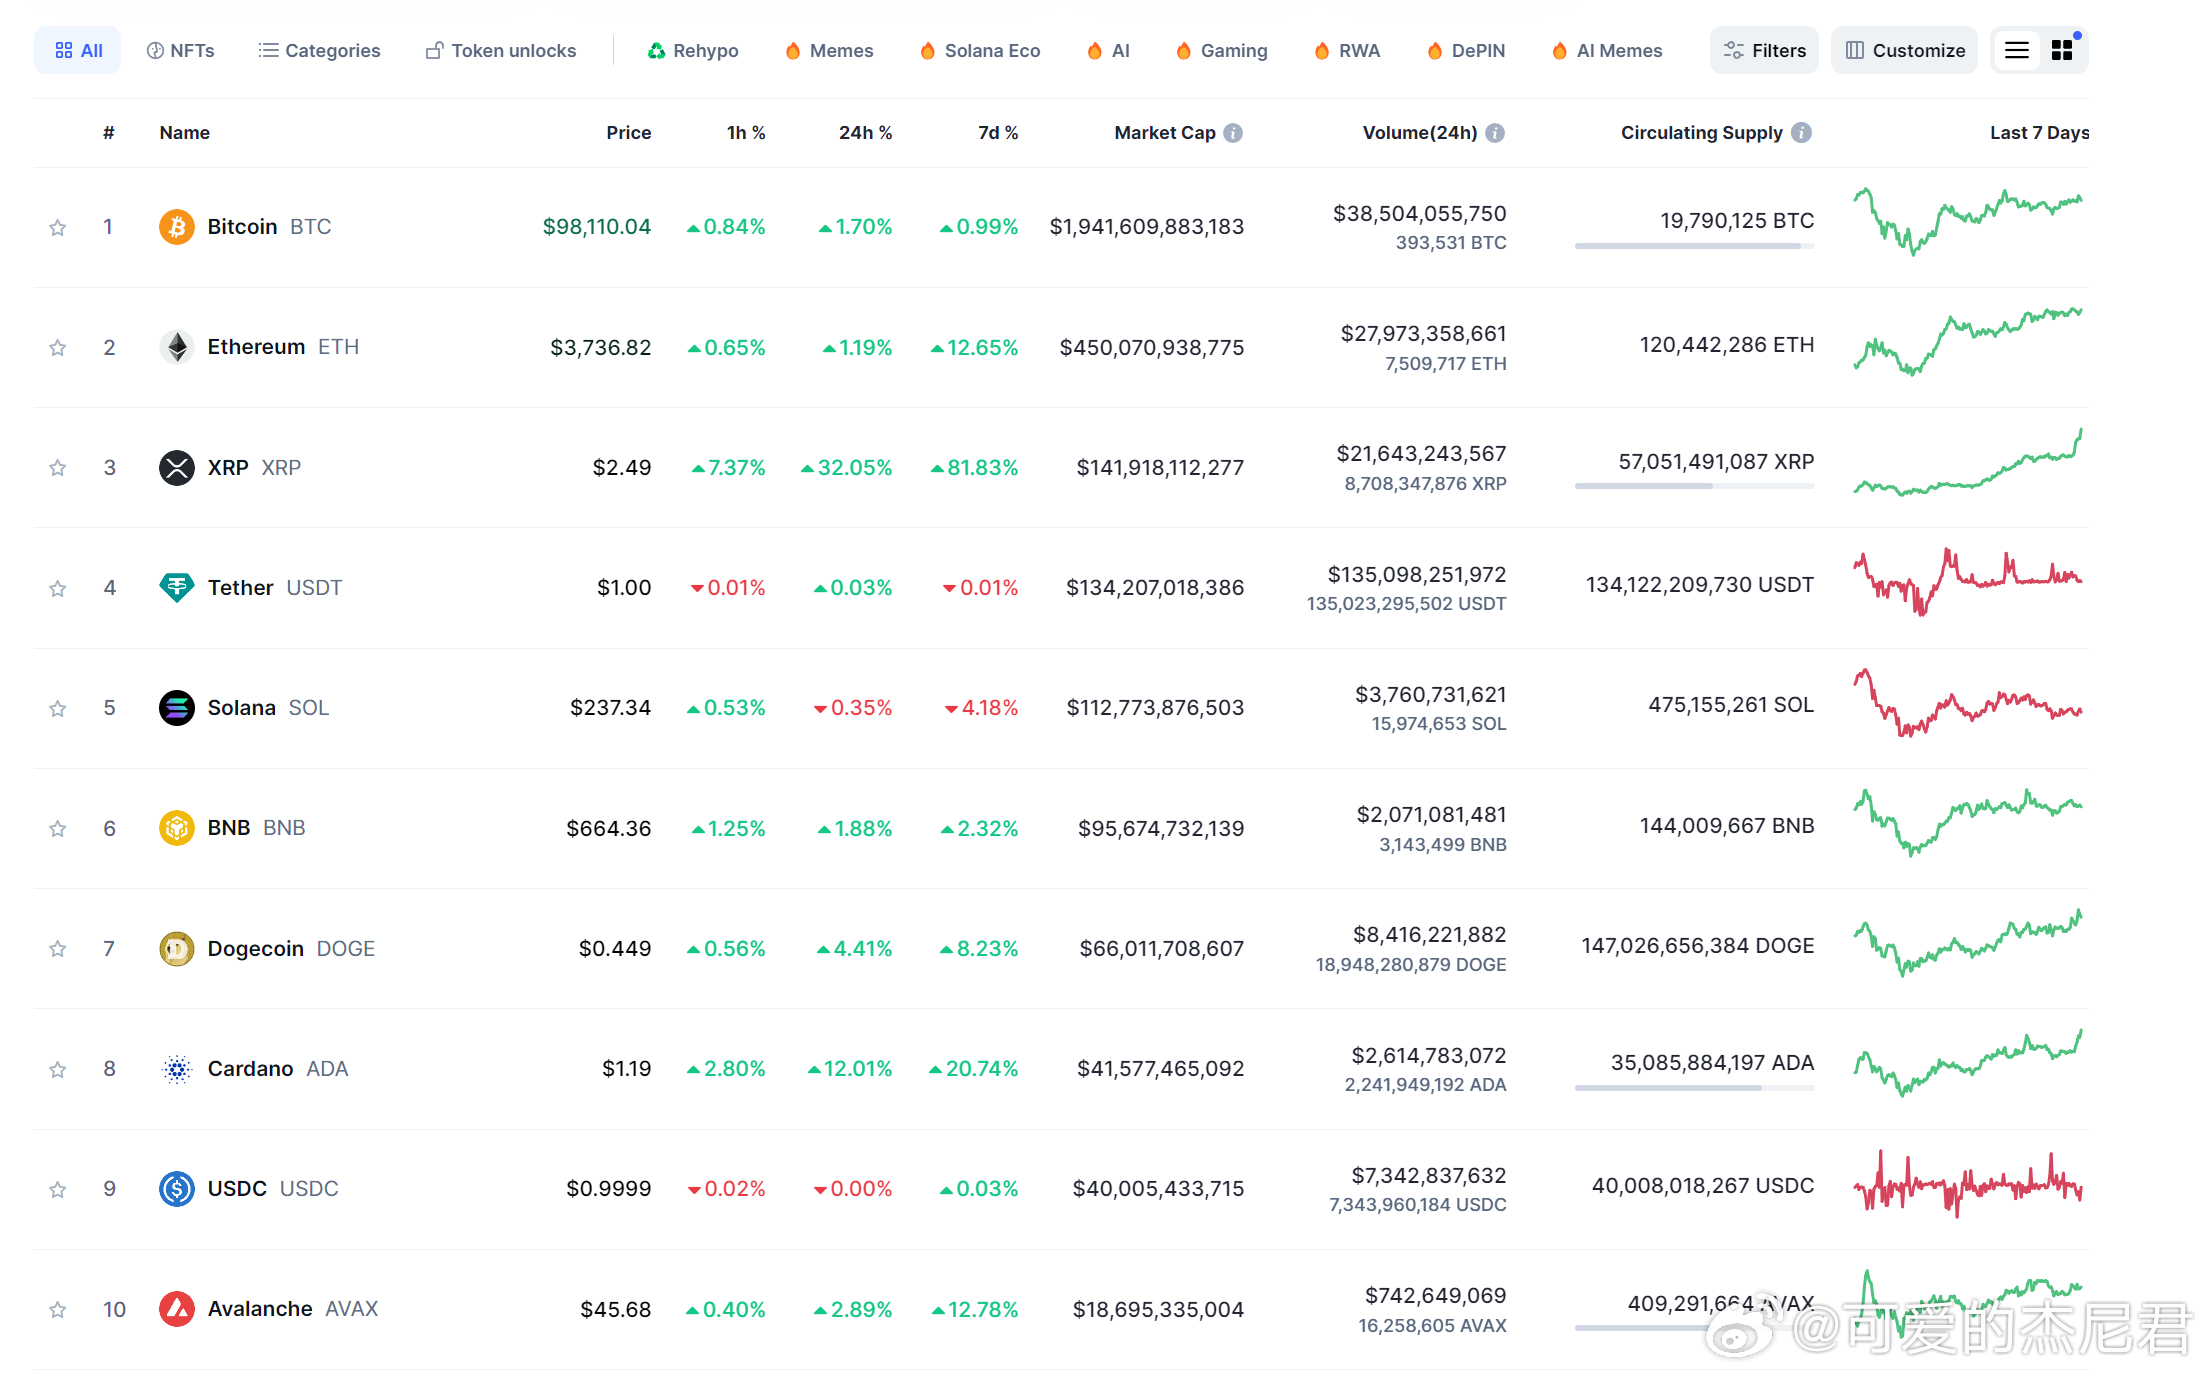Select the Gaming category
The width and height of the screenshot is (2211, 1381).
click(x=1222, y=50)
